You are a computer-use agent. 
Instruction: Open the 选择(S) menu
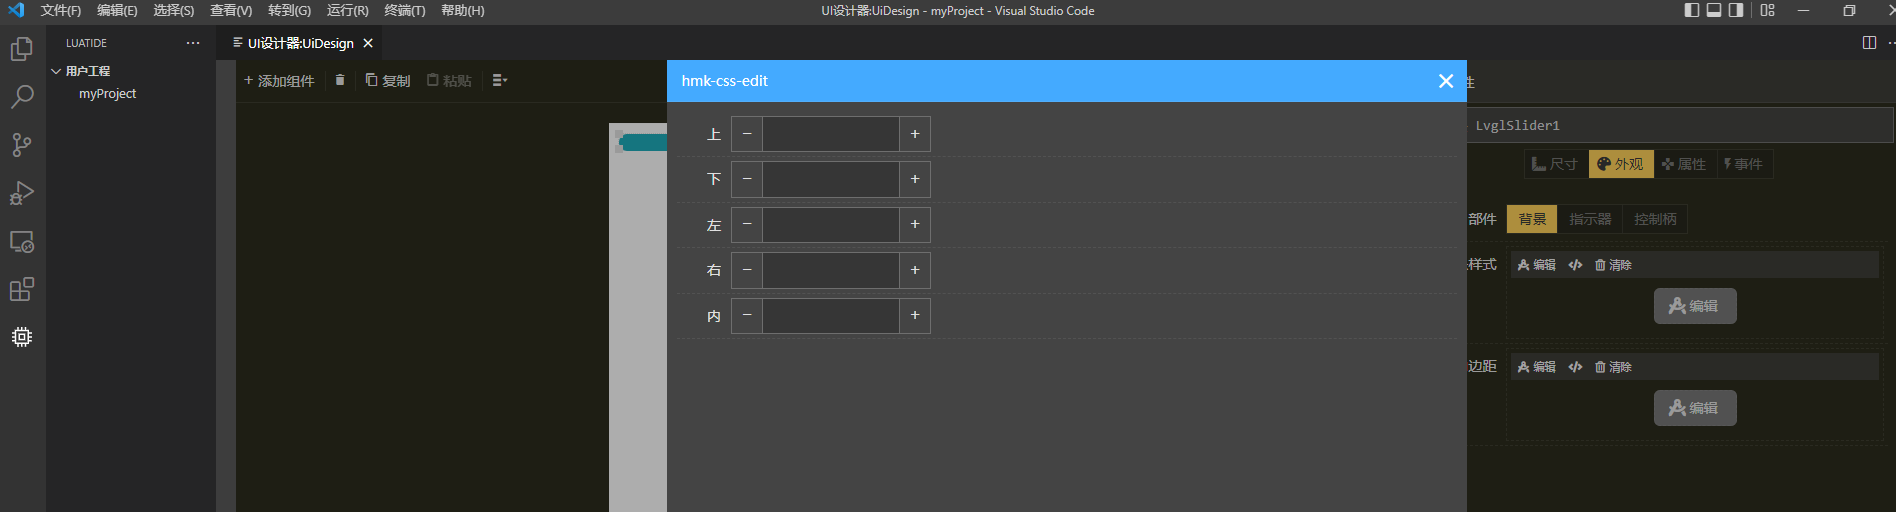(x=174, y=10)
